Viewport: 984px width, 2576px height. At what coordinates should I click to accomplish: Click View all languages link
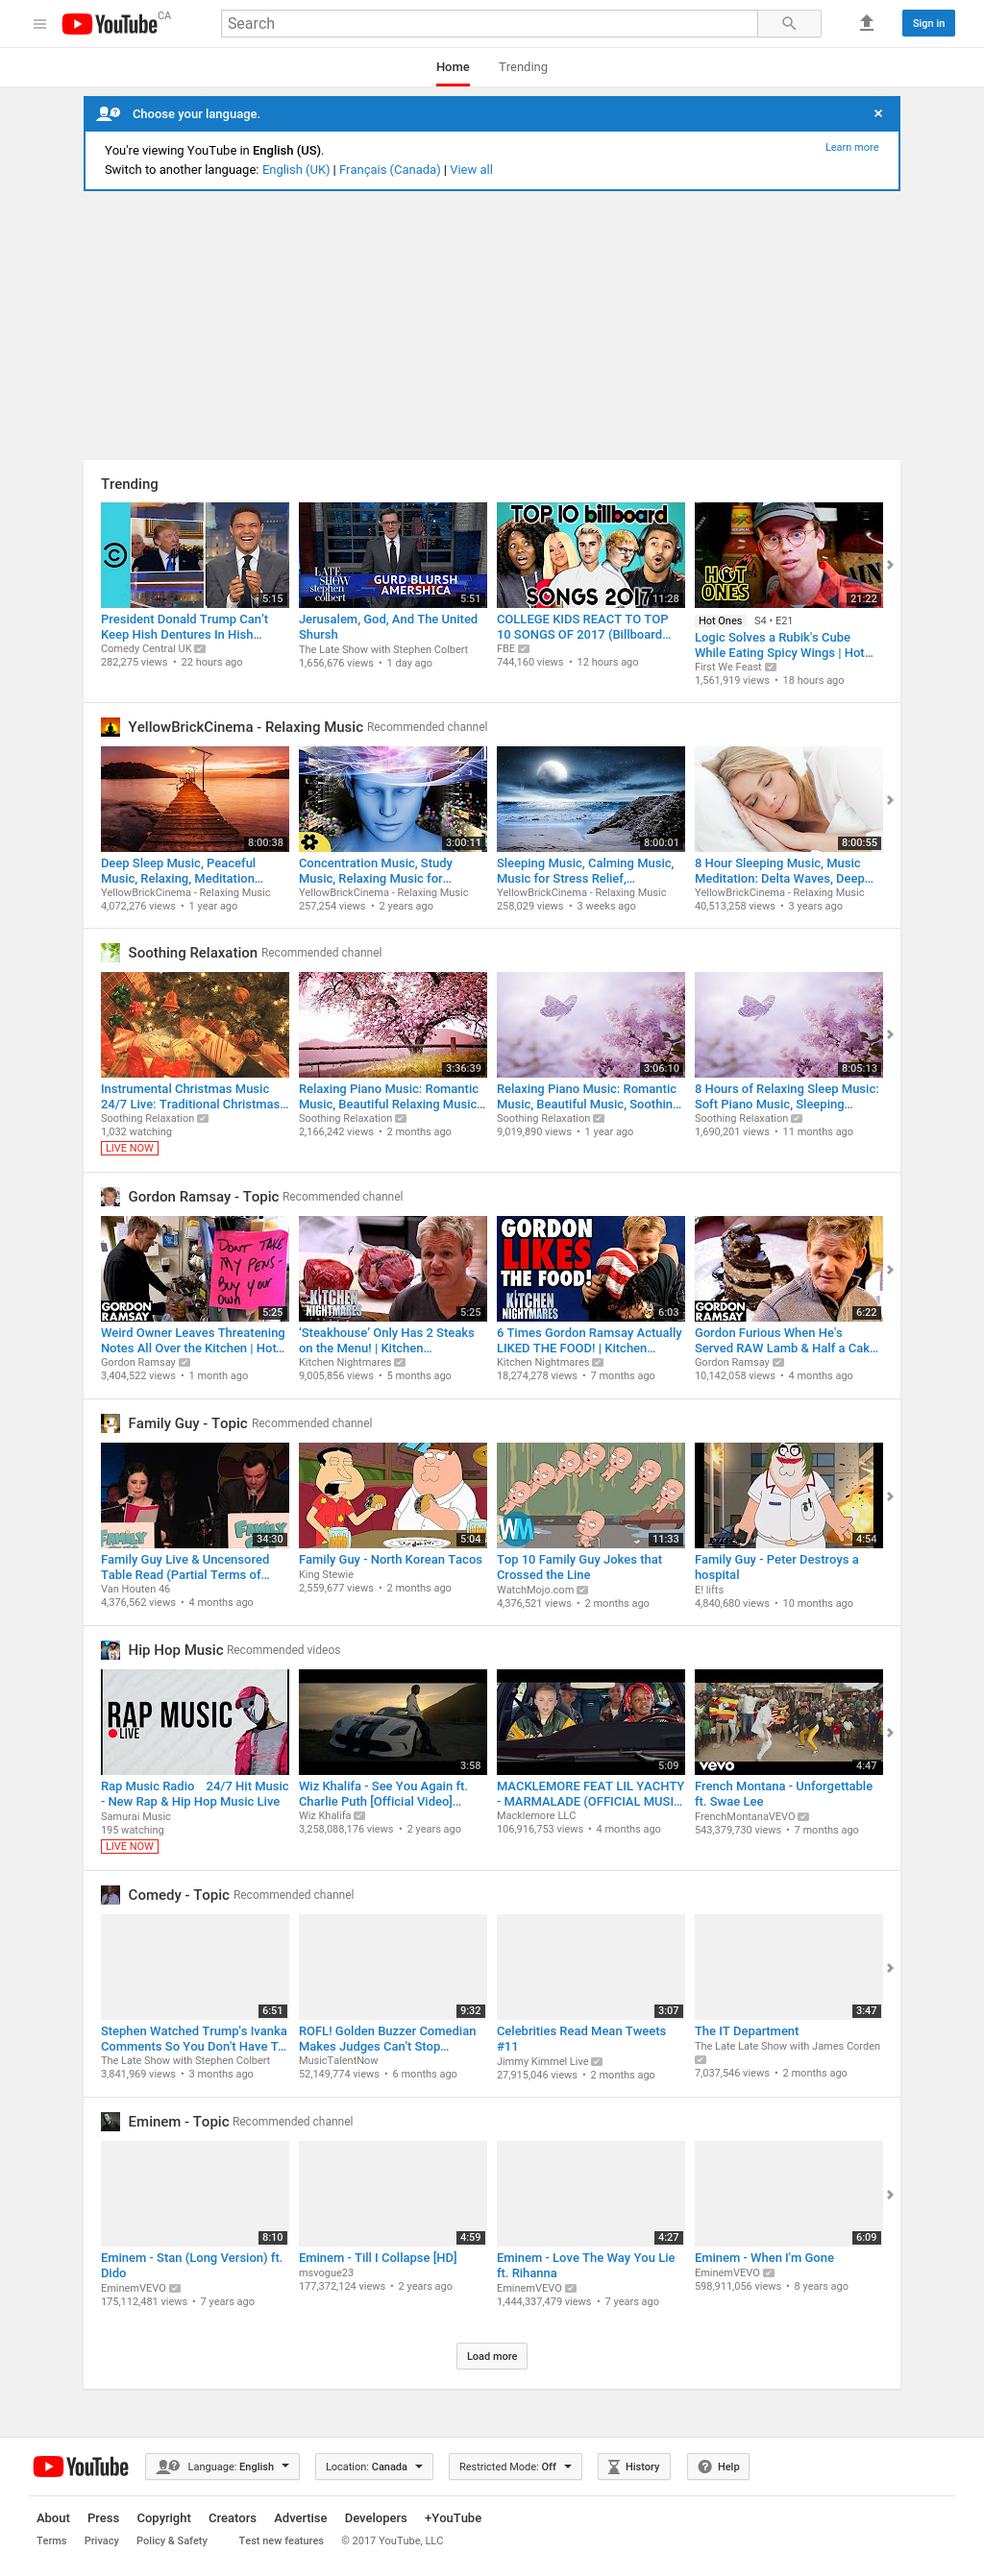pyautogui.click(x=471, y=170)
